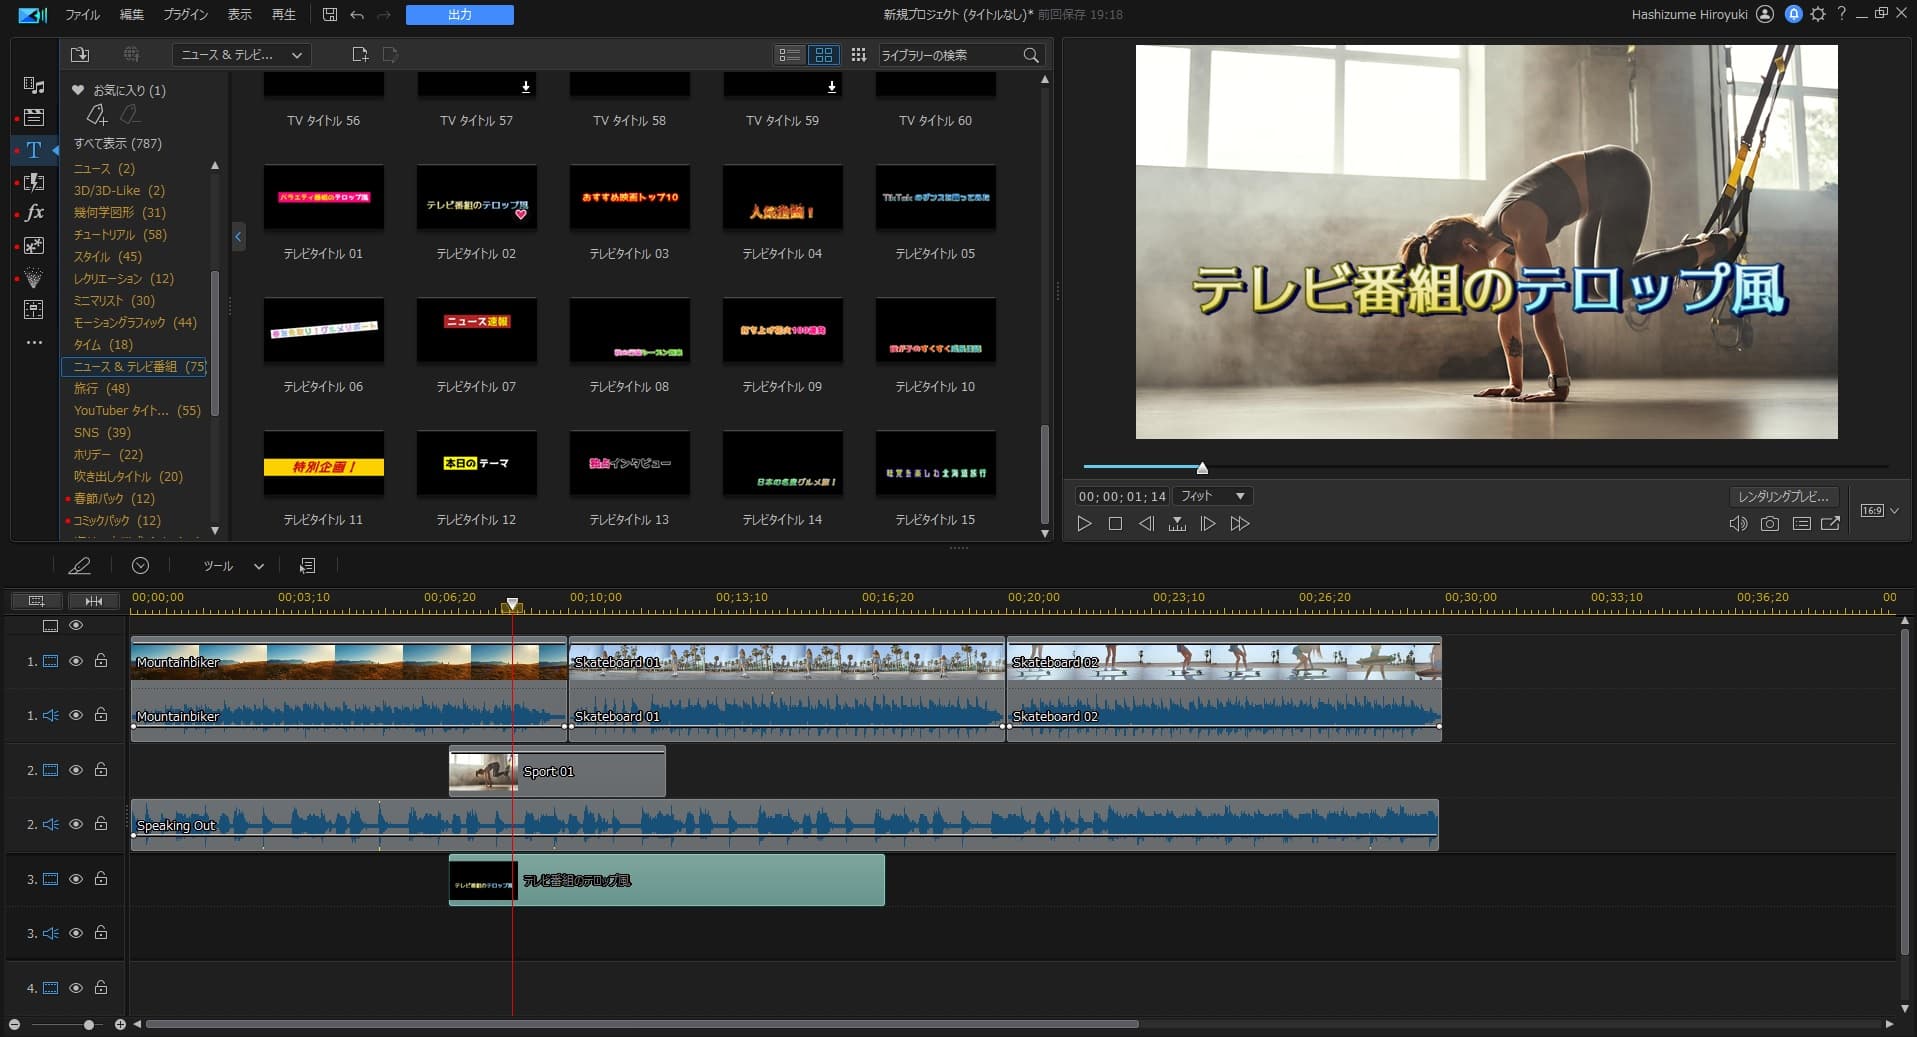Screen dimensions: 1917x1037
Task: Open the ニュース & テレビ category dropdown
Action: (241, 55)
